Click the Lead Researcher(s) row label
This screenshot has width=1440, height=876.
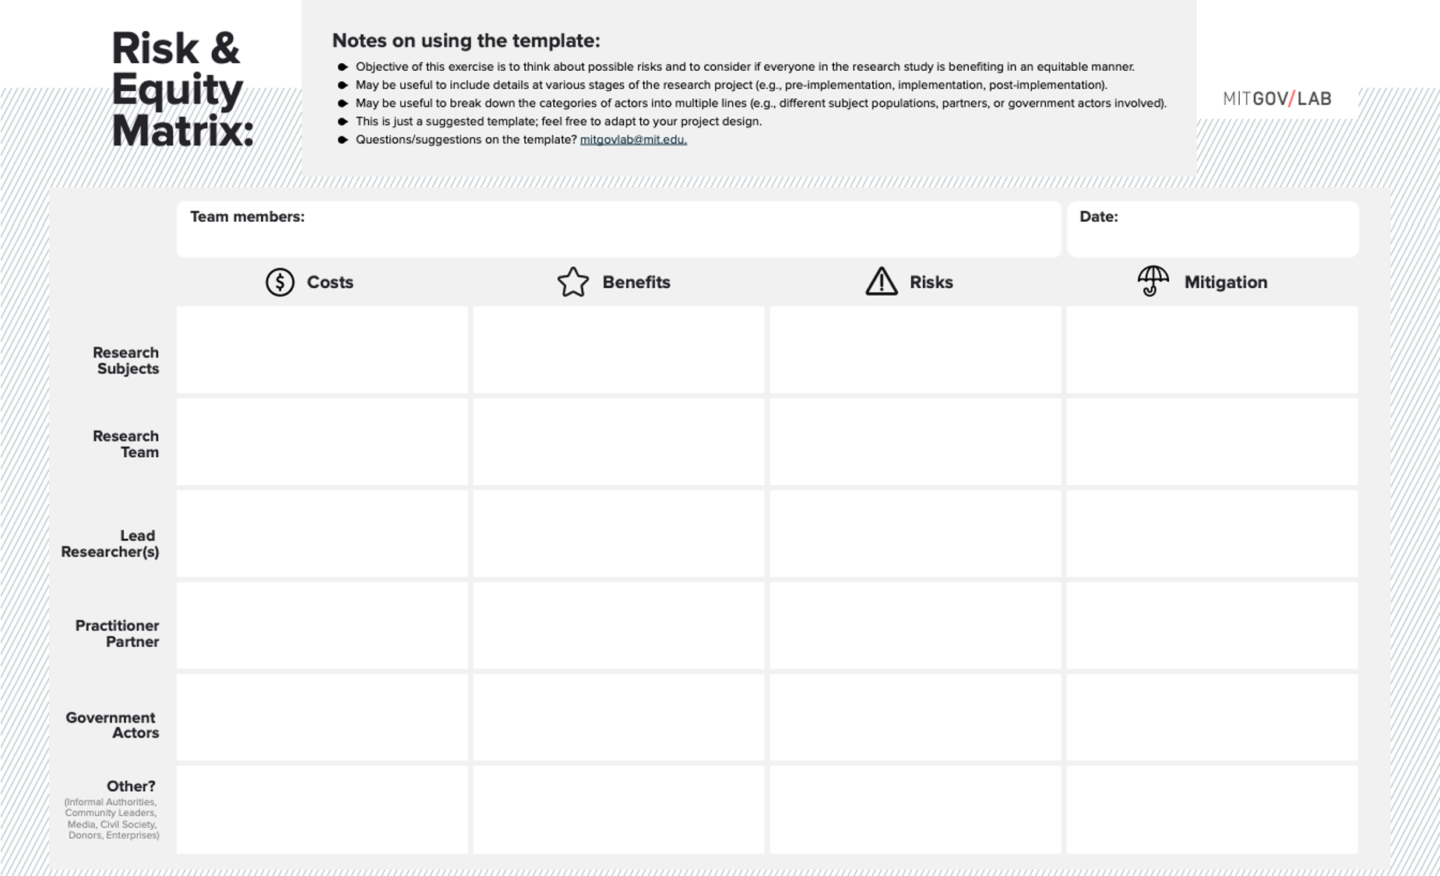tap(109, 543)
